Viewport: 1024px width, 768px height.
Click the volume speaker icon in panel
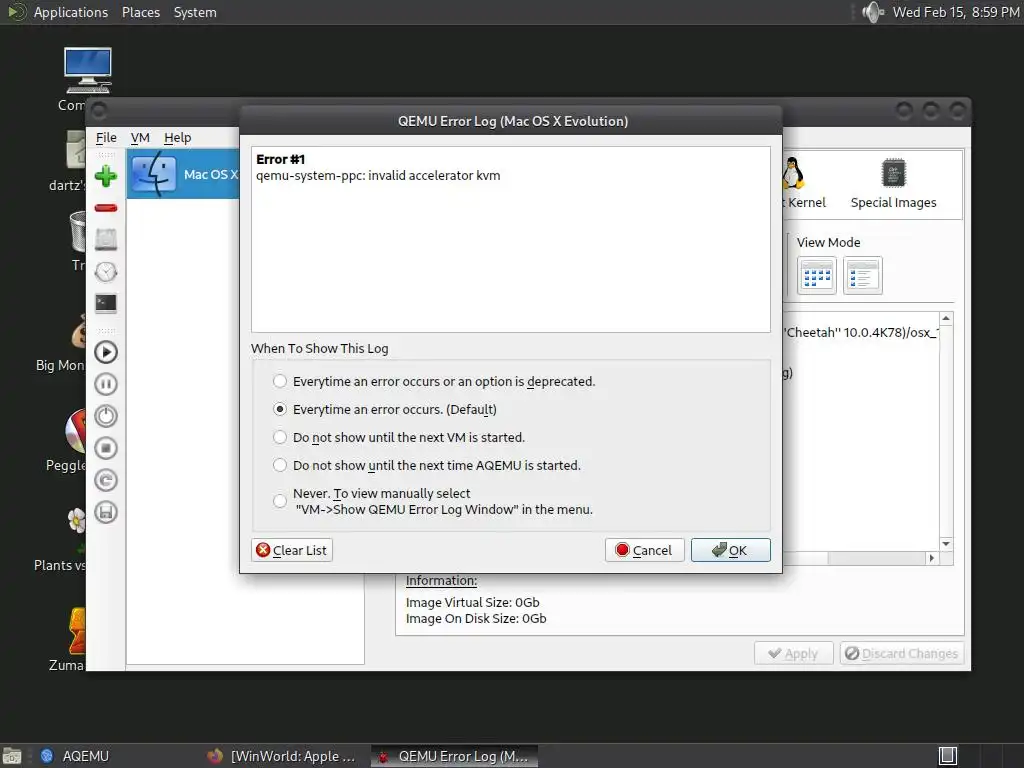coord(872,12)
